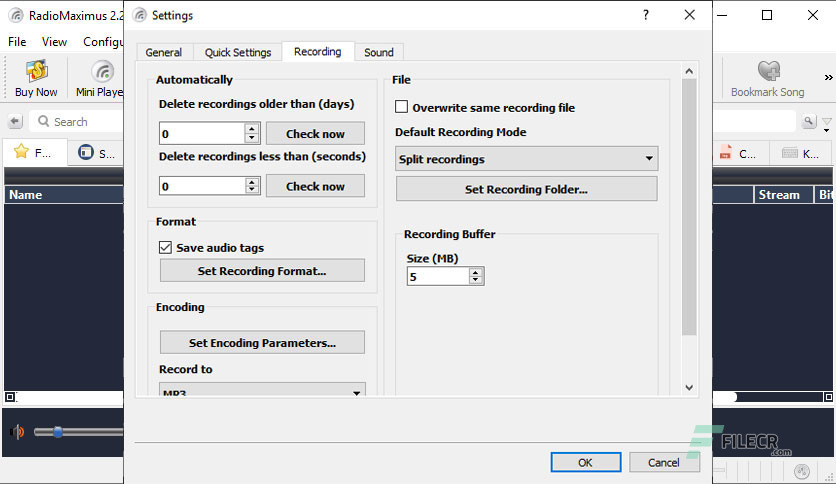Click OK to confirm settings
The width and height of the screenshot is (836, 484).
pos(585,462)
